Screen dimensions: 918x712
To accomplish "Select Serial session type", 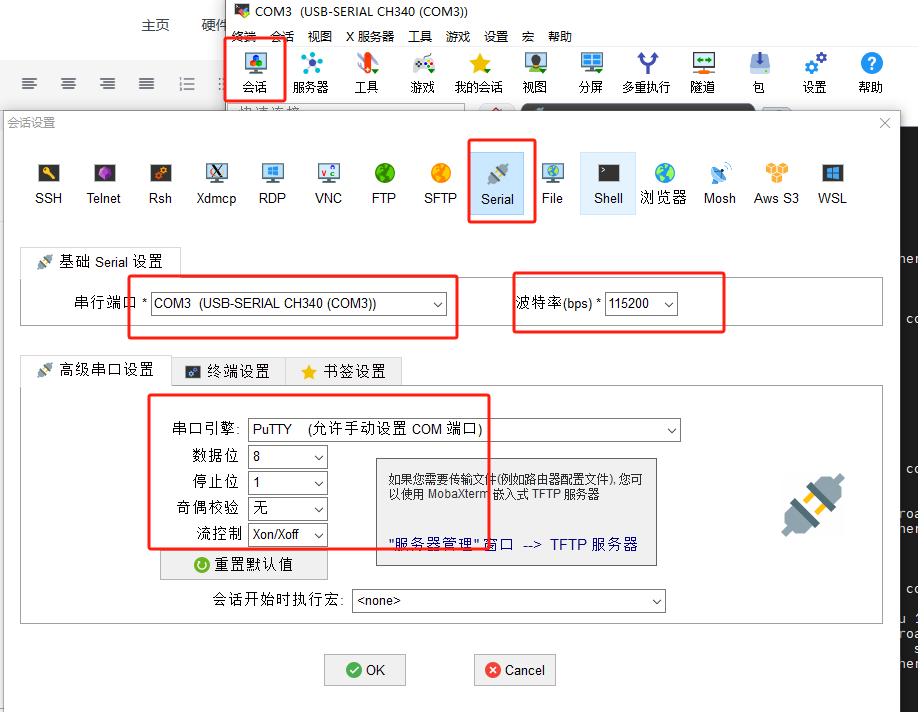I will [498, 184].
